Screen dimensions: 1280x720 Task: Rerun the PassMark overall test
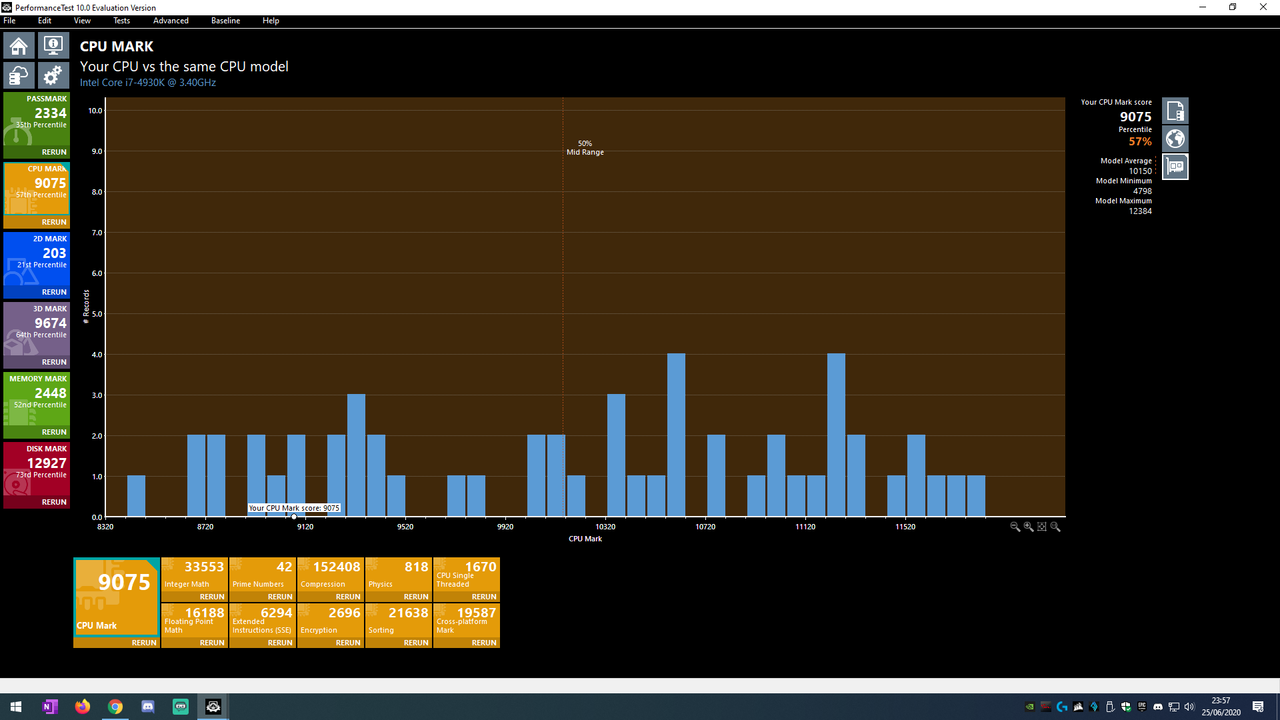[54, 152]
